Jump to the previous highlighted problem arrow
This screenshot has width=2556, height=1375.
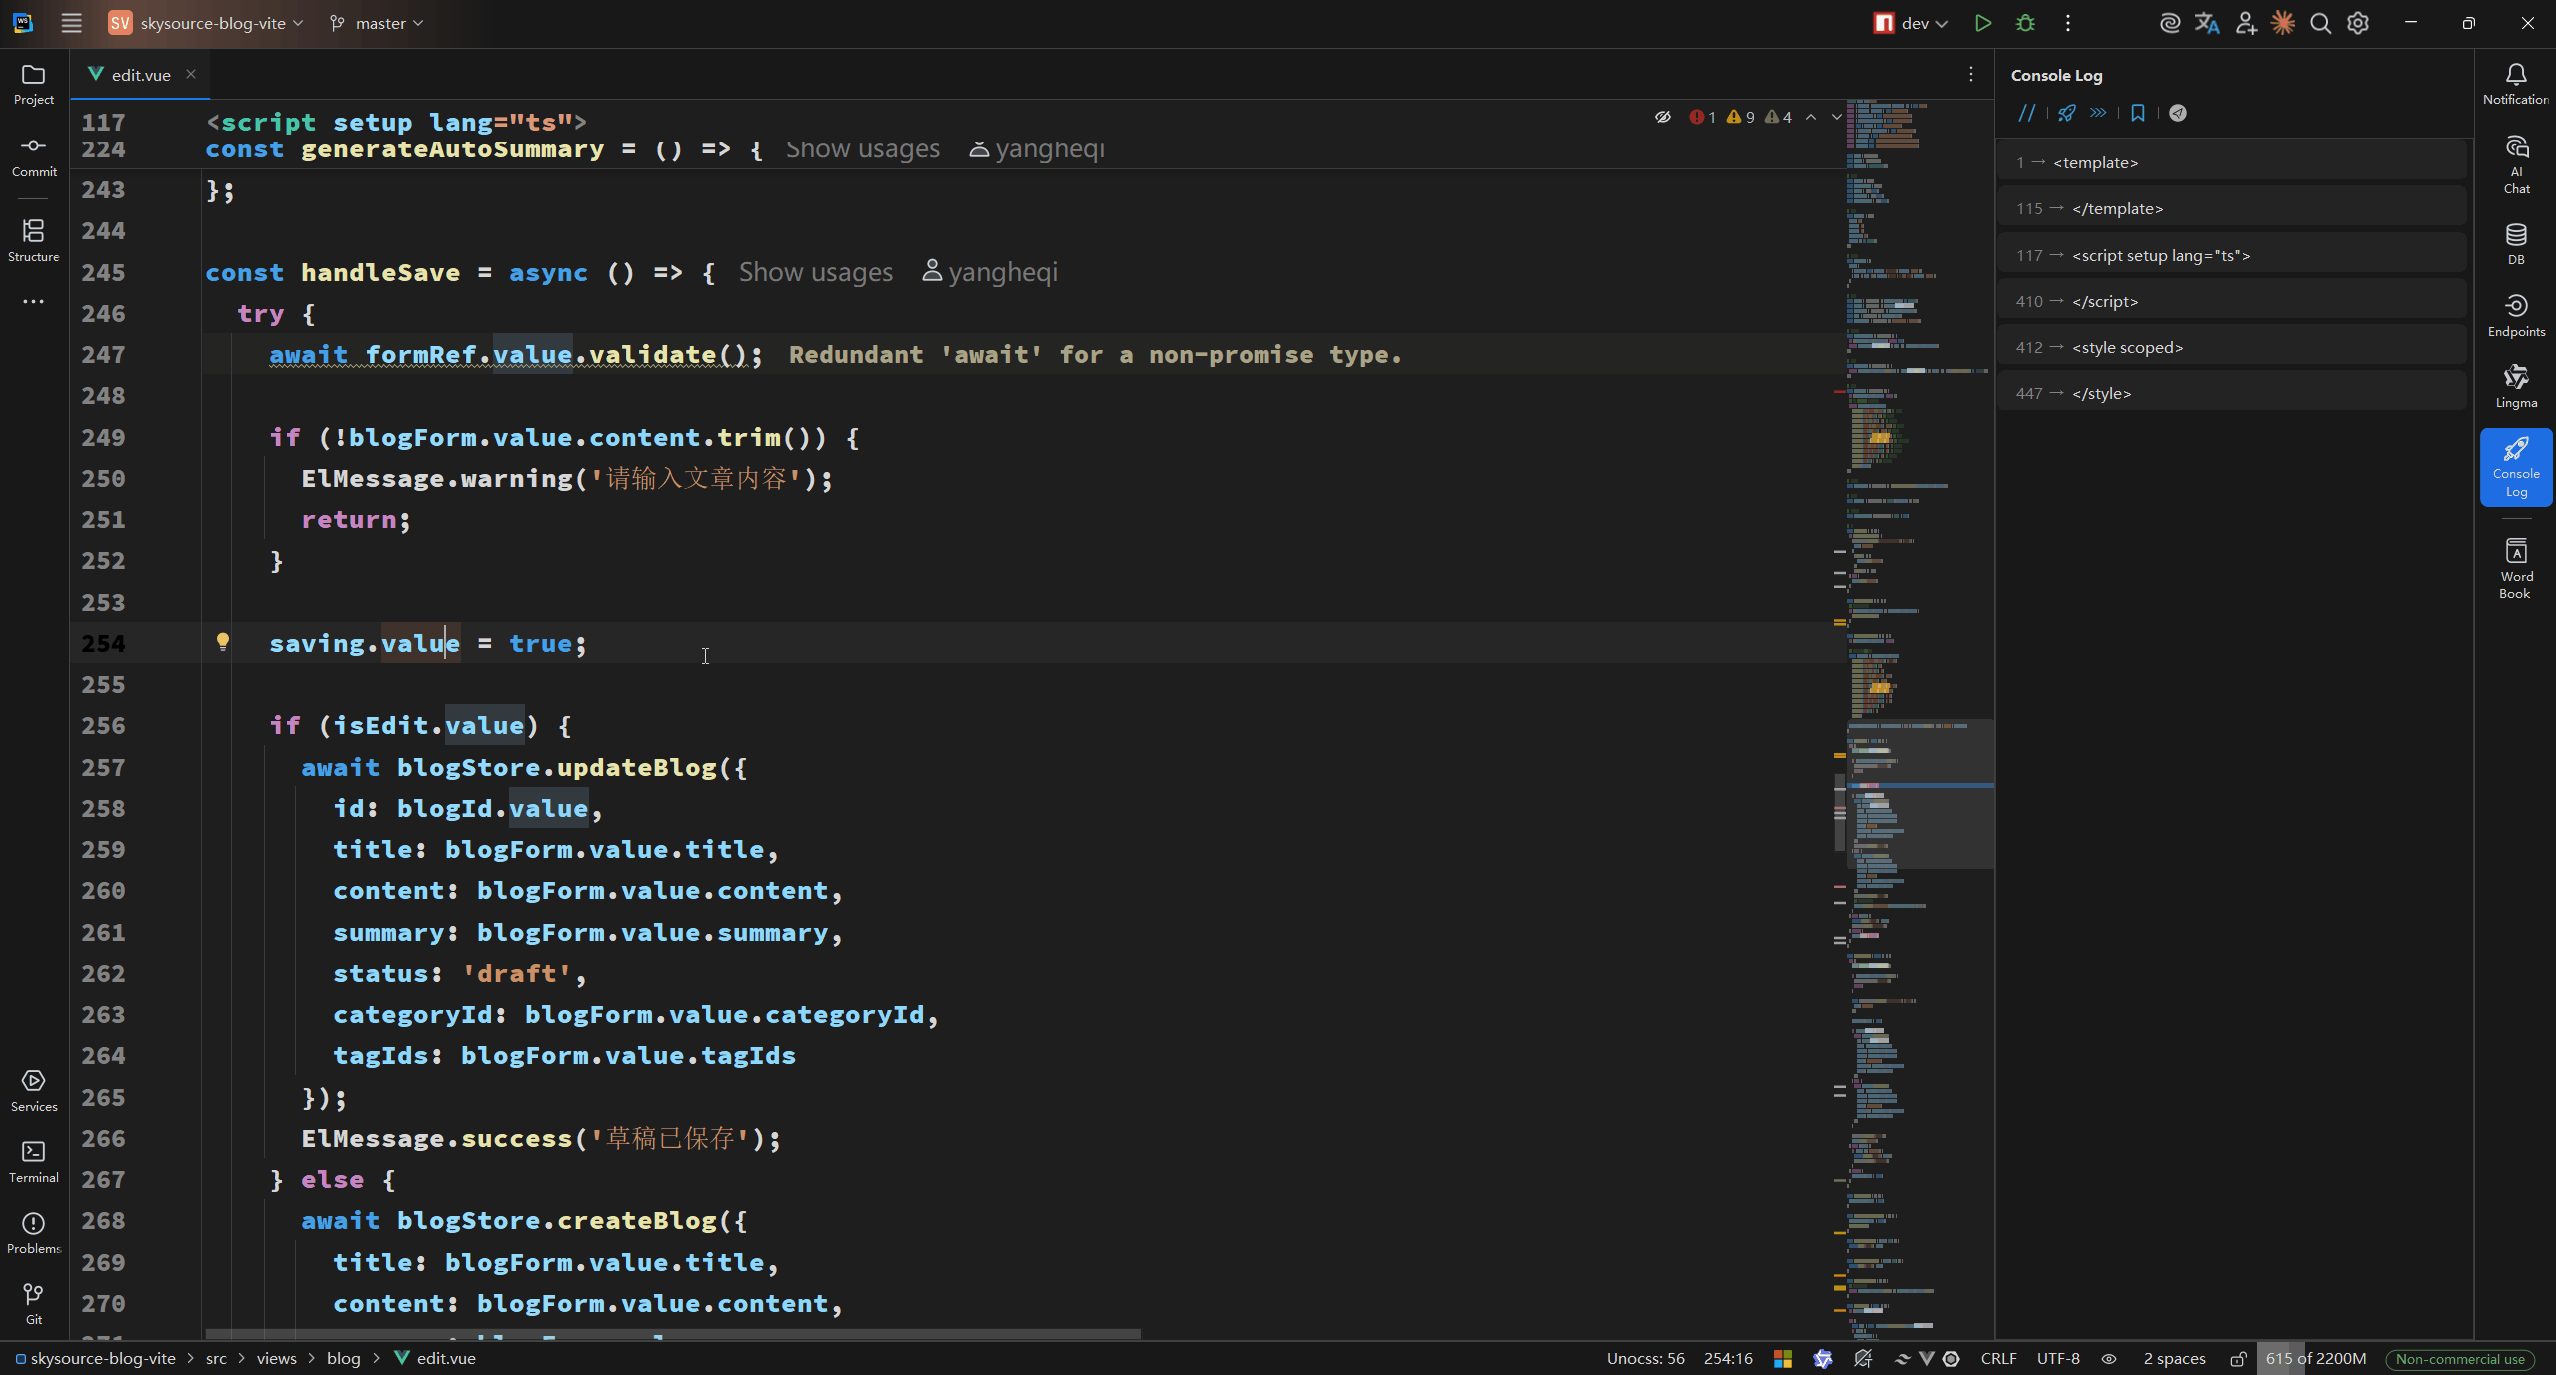coord(1811,117)
